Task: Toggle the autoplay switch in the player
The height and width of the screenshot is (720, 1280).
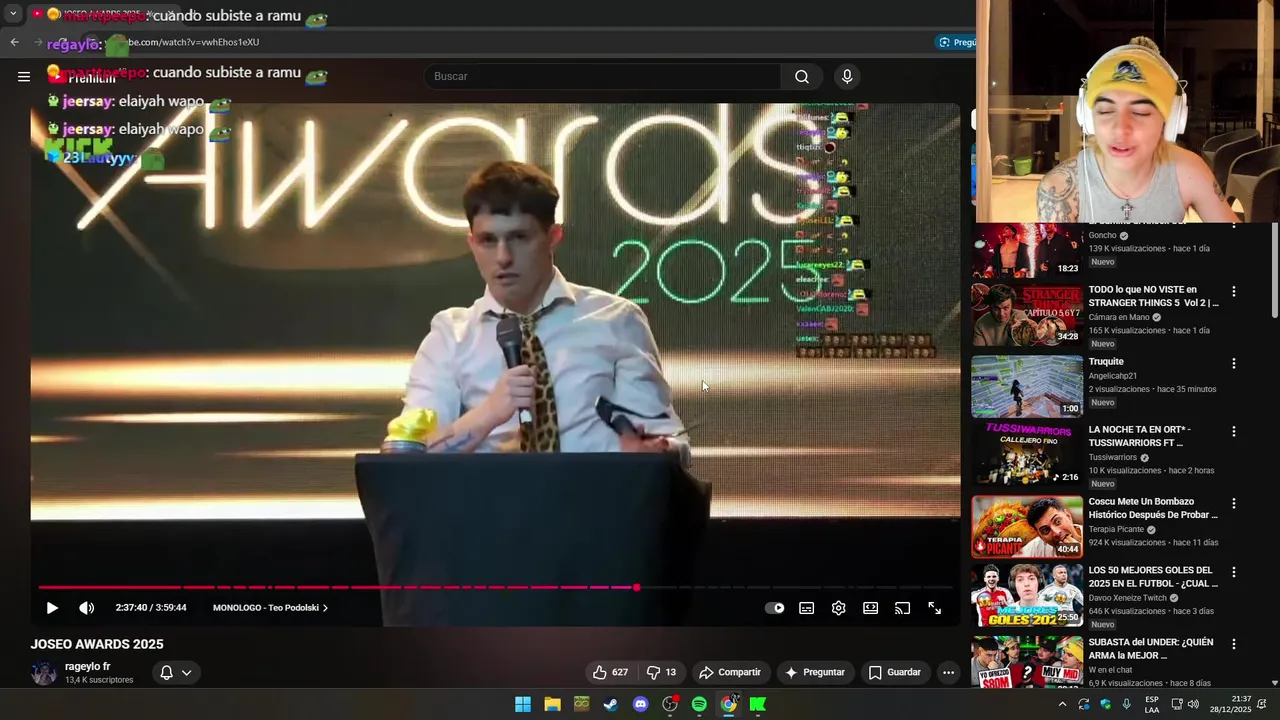Action: pyautogui.click(x=775, y=608)
